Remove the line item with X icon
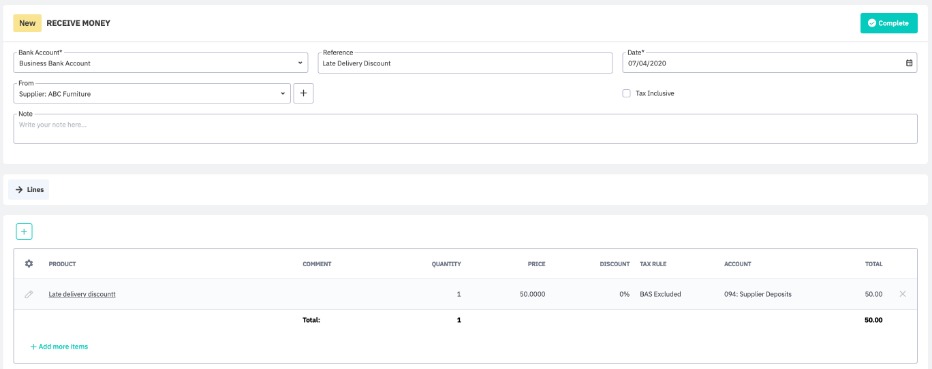 [903, 294]
